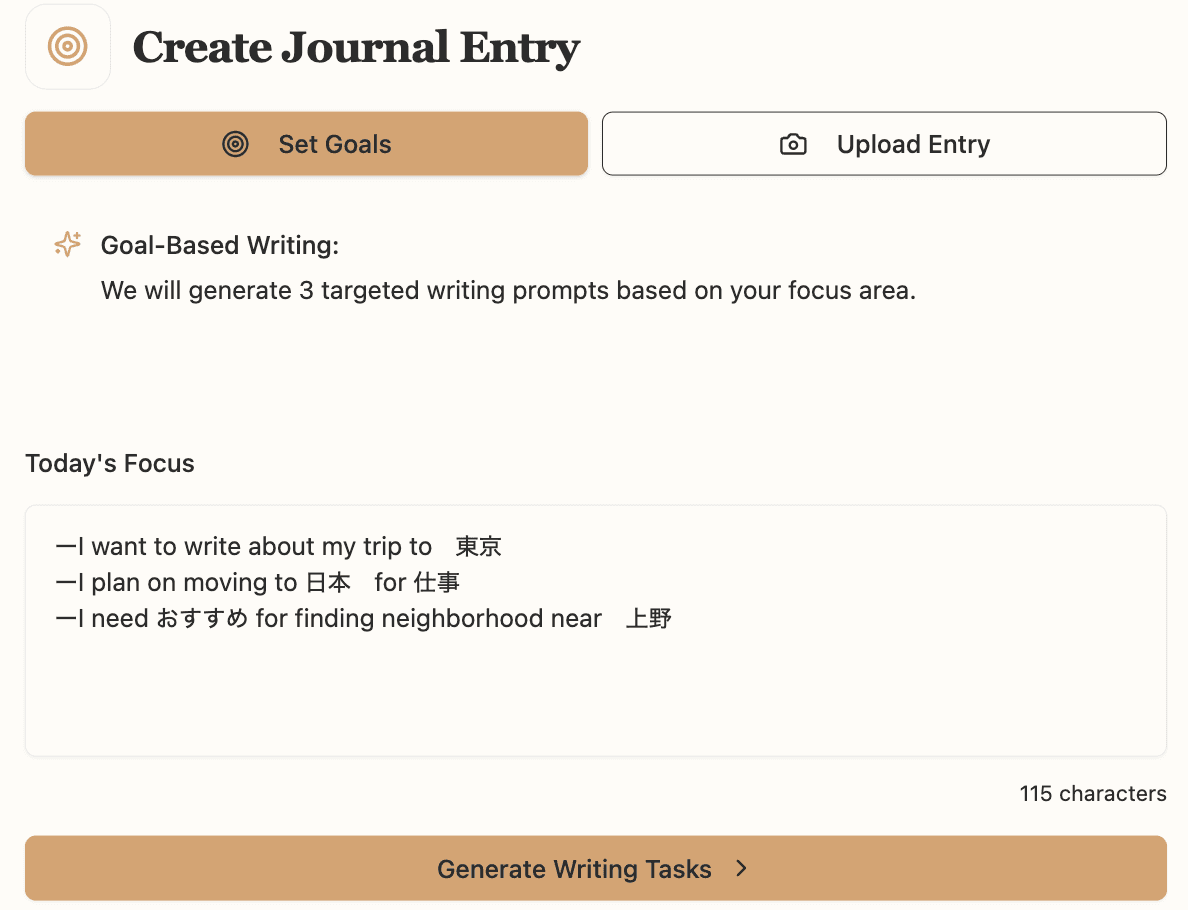Click the camera symbol on the right button

pos(793,144)
